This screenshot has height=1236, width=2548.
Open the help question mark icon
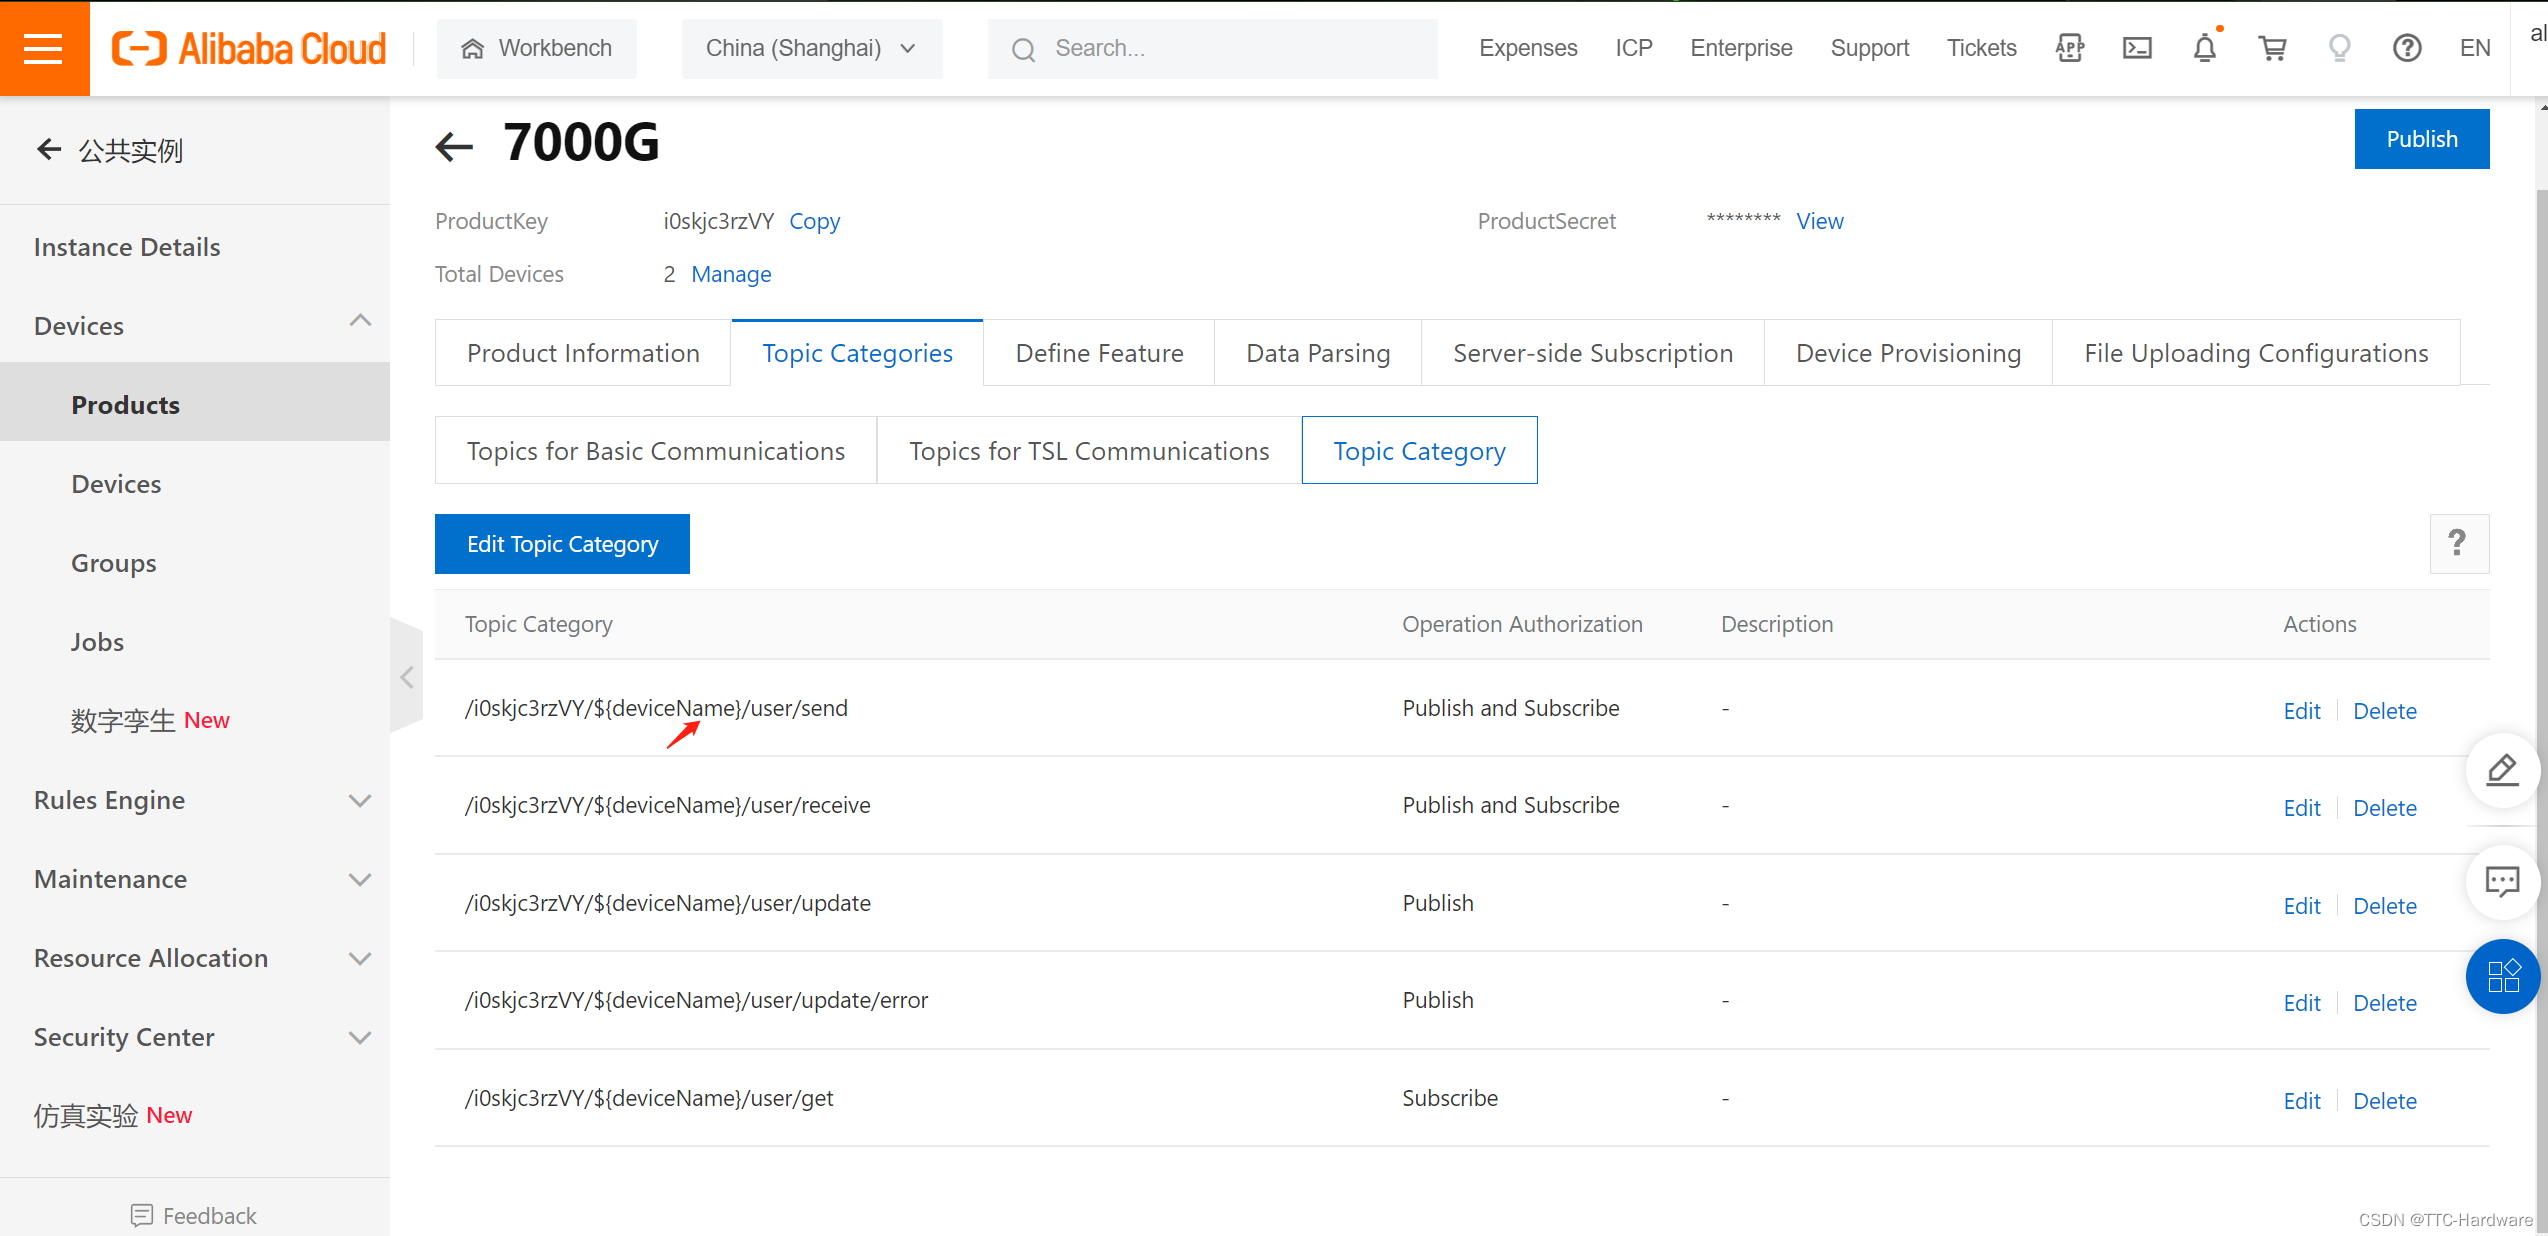click(x=2407, y=48)
